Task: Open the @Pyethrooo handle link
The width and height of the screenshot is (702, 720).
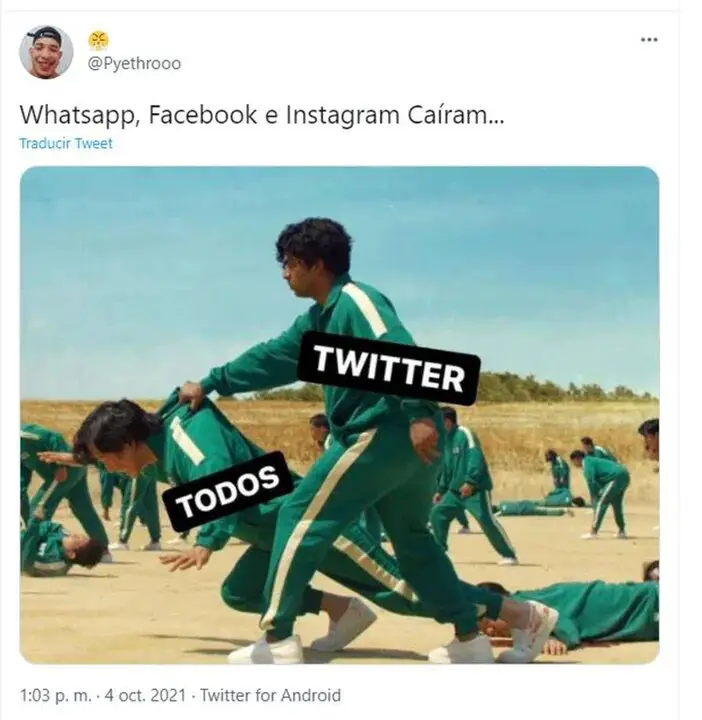Action: pyautogui.click(x=135, y=63)
